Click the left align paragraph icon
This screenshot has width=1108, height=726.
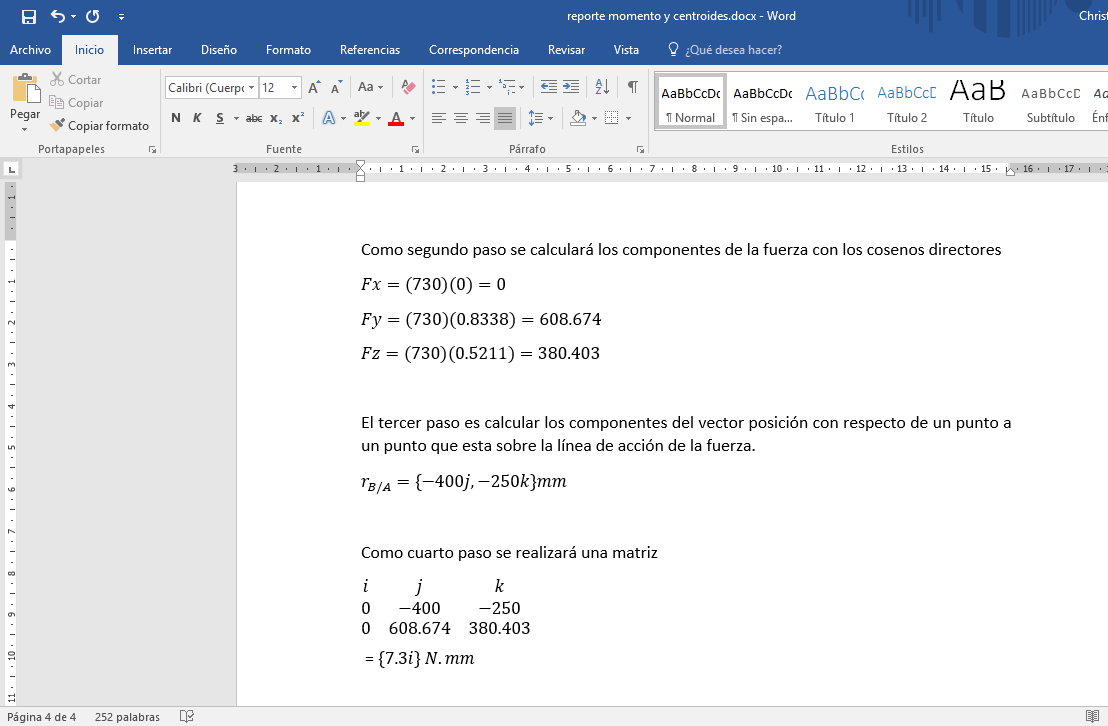[x=439, y=118]
